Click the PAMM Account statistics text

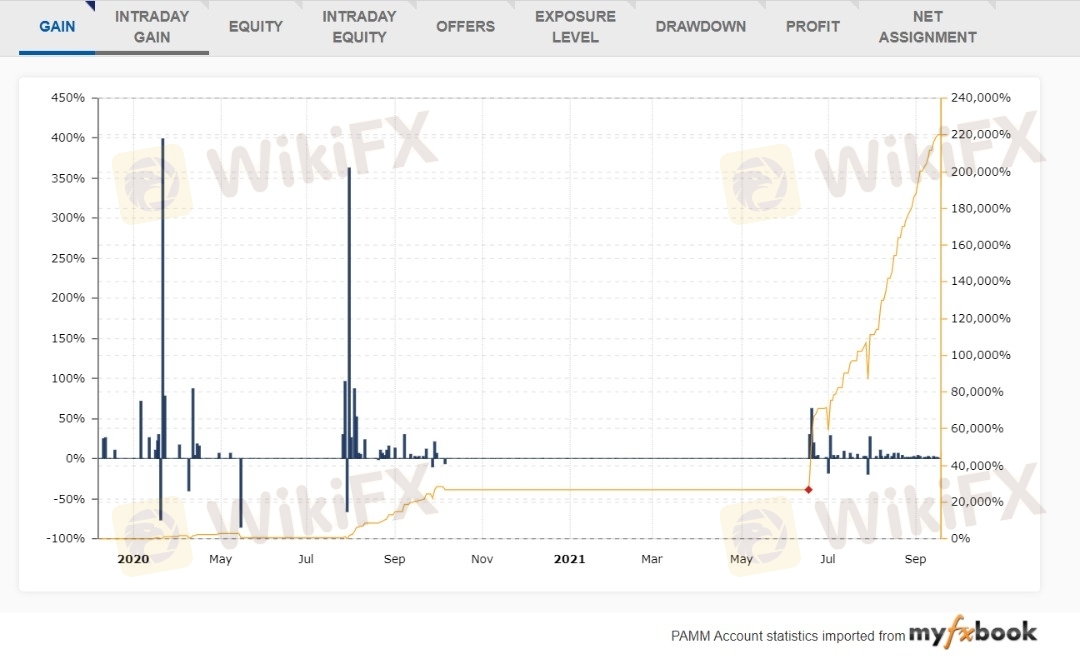pos(787,636)
